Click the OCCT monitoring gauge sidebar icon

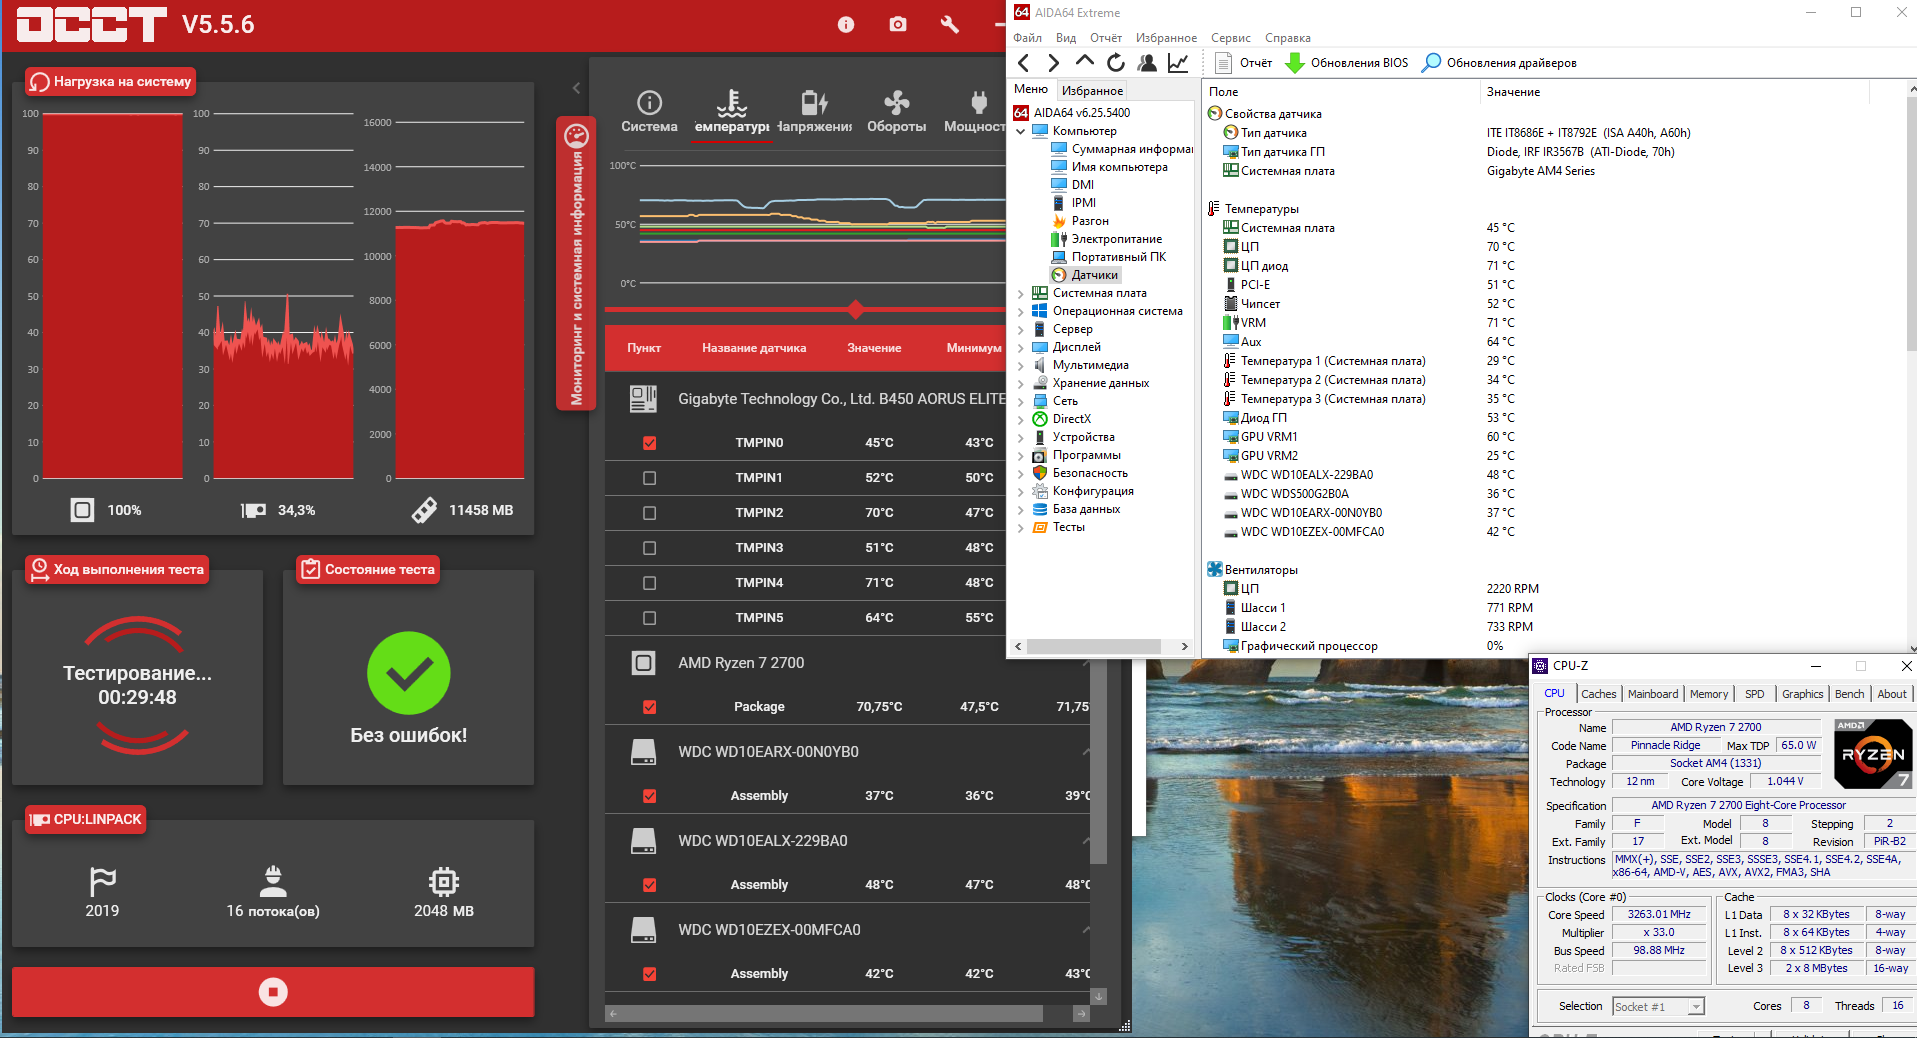click(576, 135)
